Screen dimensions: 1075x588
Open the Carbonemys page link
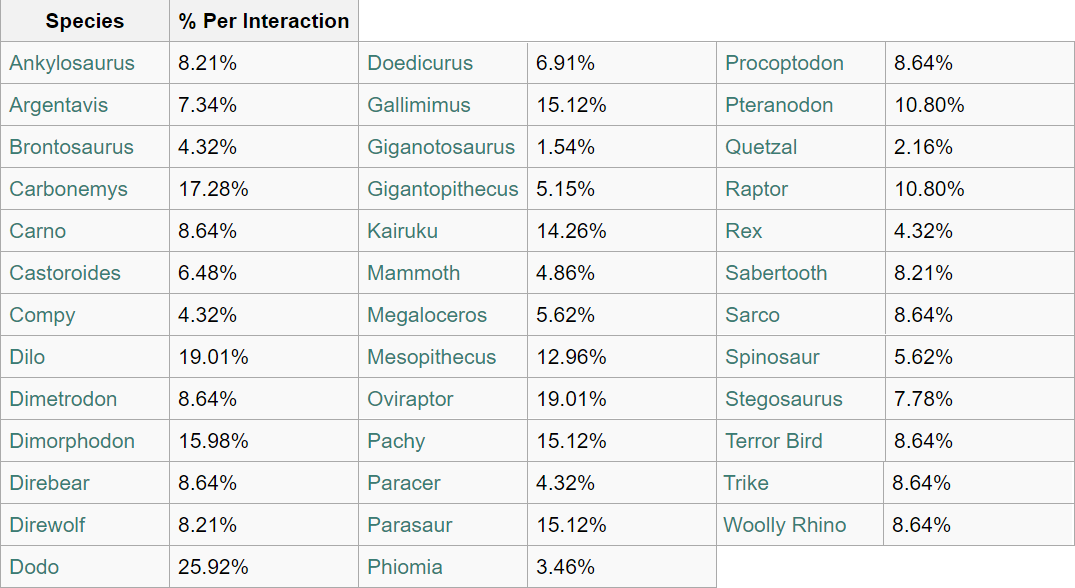69,189
